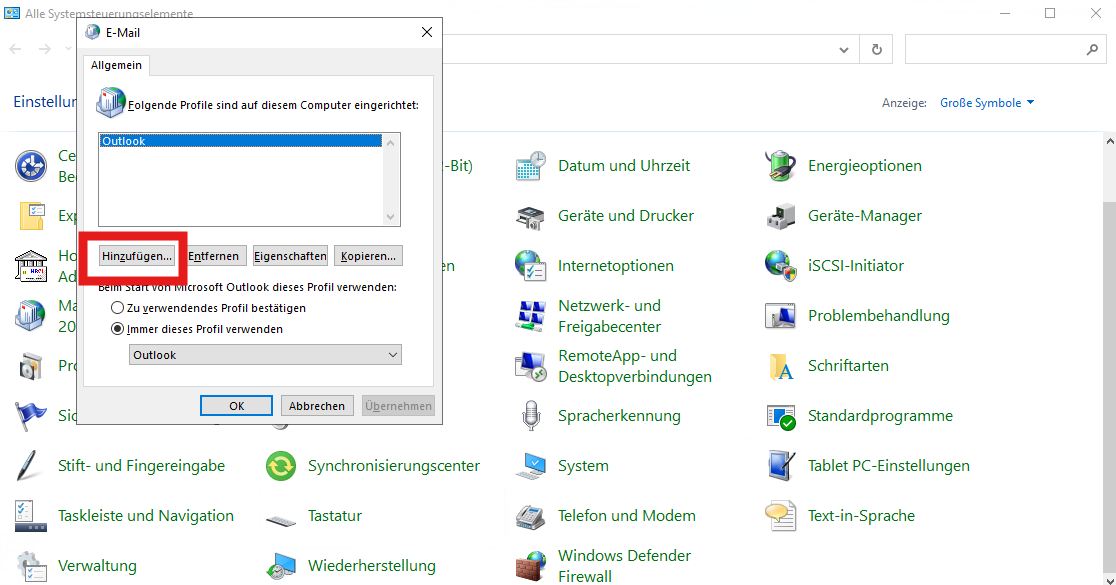This screenshot has height=585, width=1116.
Task: Click the search magnifier icon
Action: click(1092, 50)
